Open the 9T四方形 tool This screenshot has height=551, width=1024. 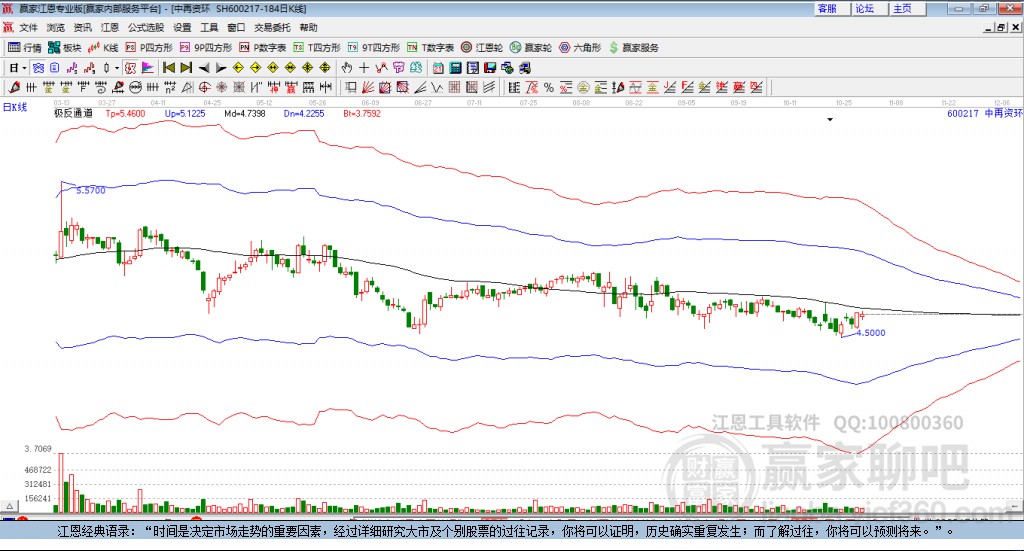374,48
